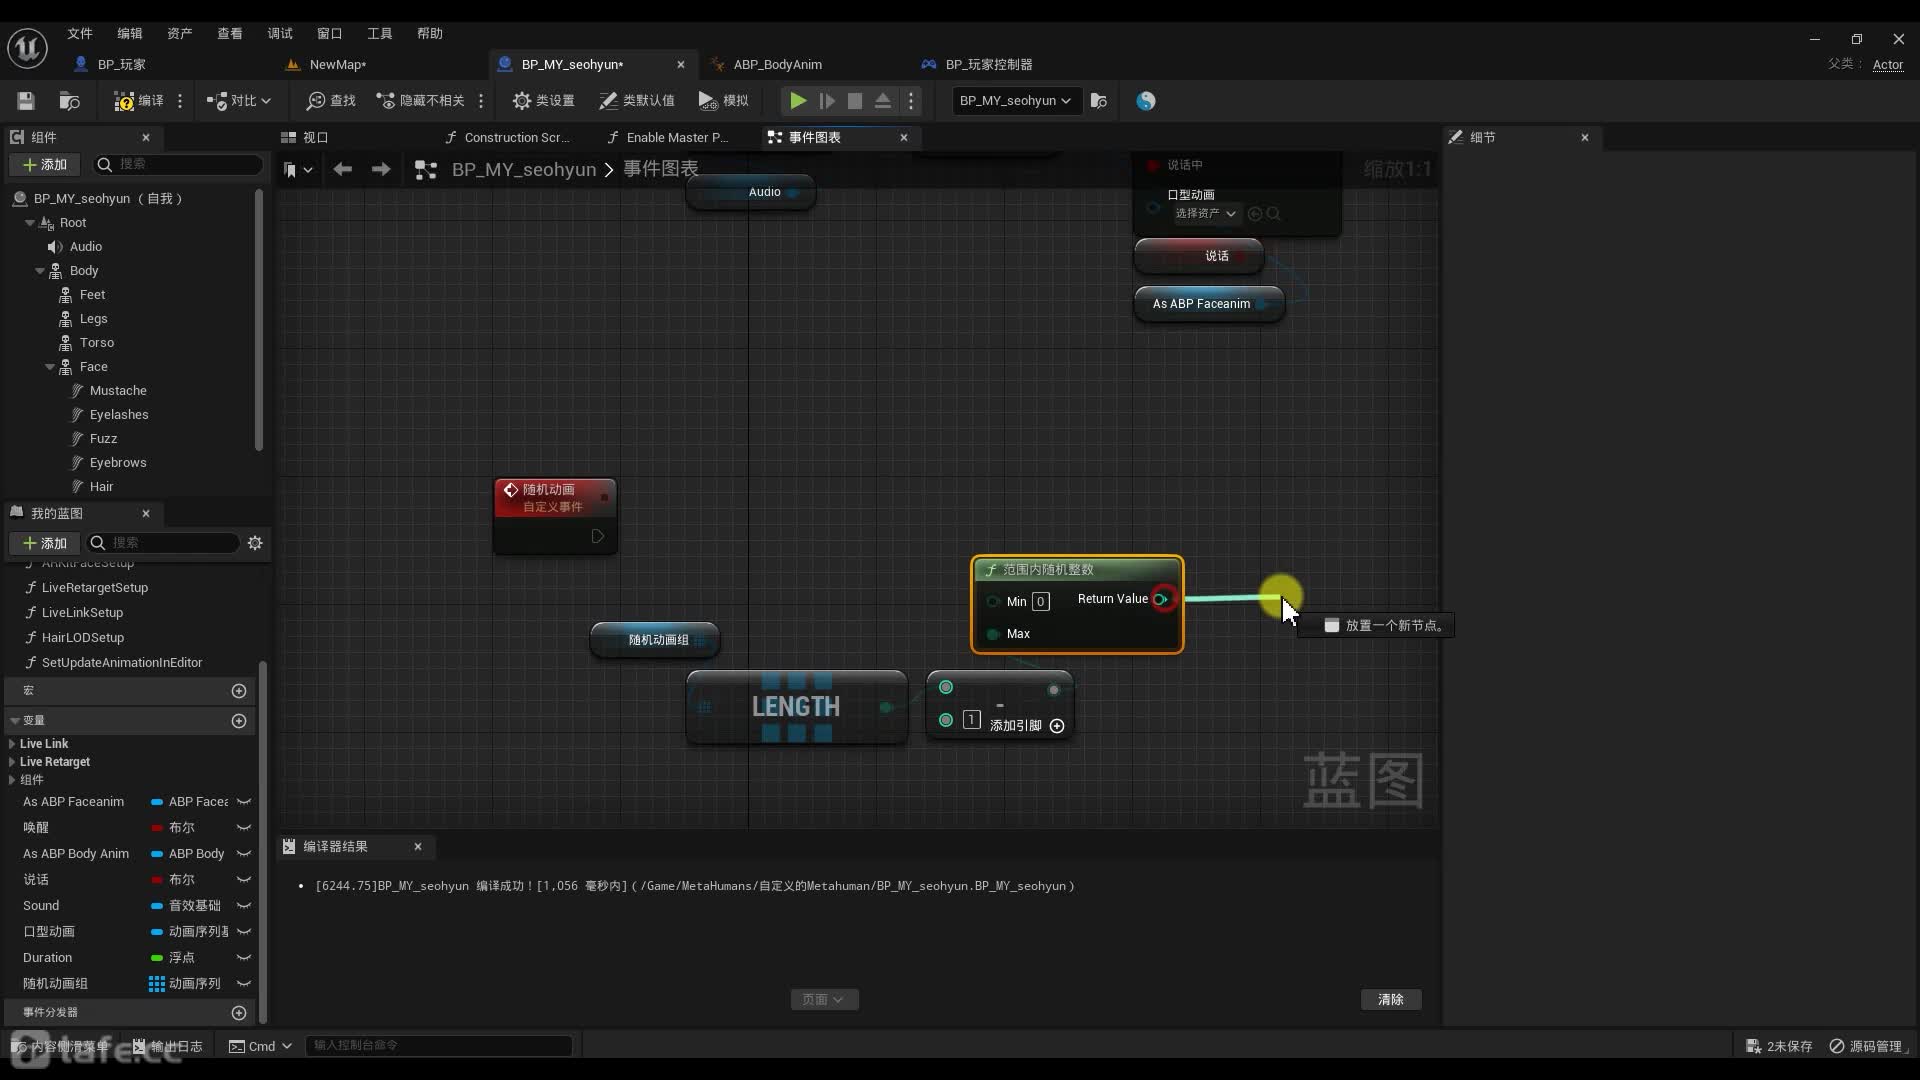Toggle Hide Unrelated (隐藏不相关) nodes
The width and height of the screenshot is (1920, 1080).
420,101
